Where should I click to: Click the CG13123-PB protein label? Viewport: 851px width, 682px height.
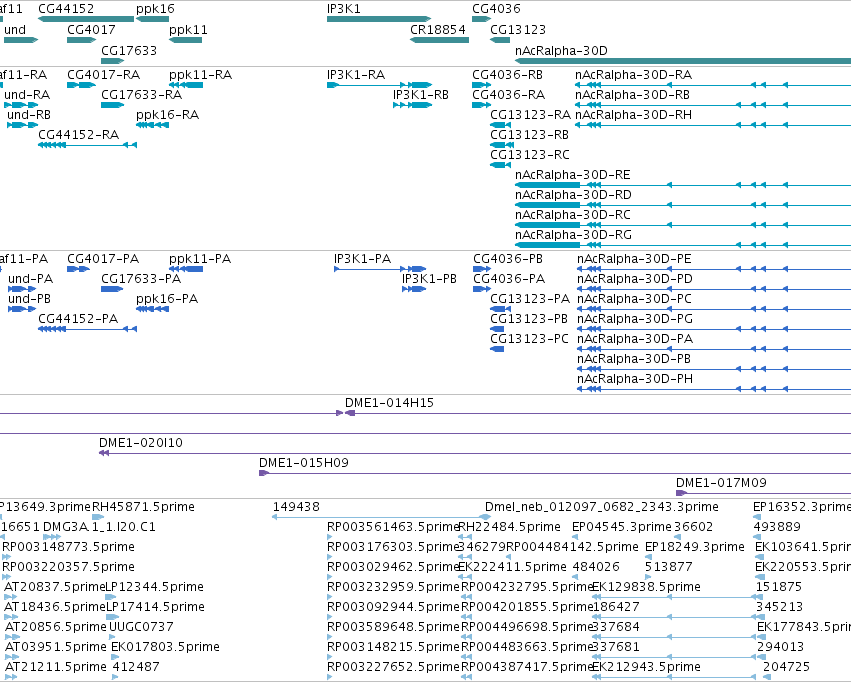tap(529, 319)
